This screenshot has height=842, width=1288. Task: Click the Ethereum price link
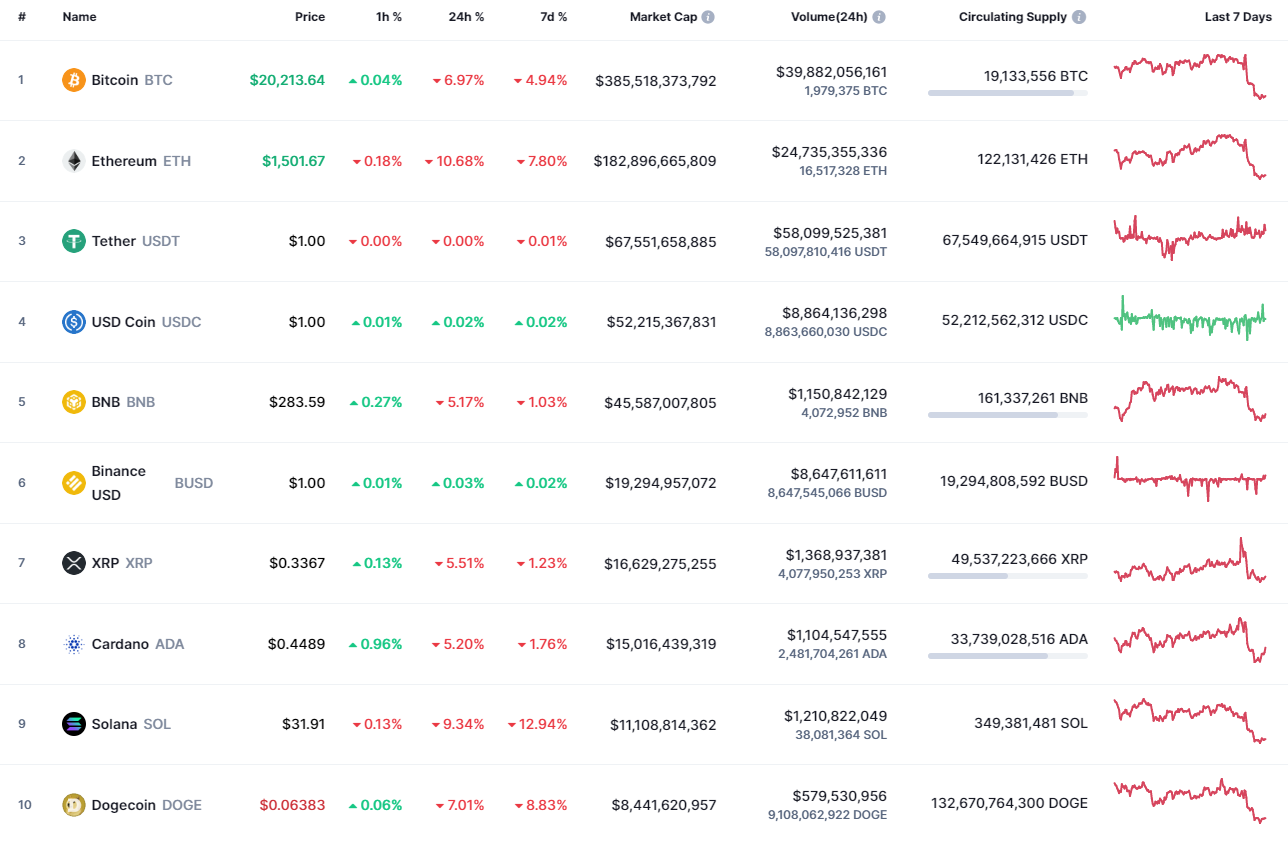pyautogui.click(x=293, y=160)
